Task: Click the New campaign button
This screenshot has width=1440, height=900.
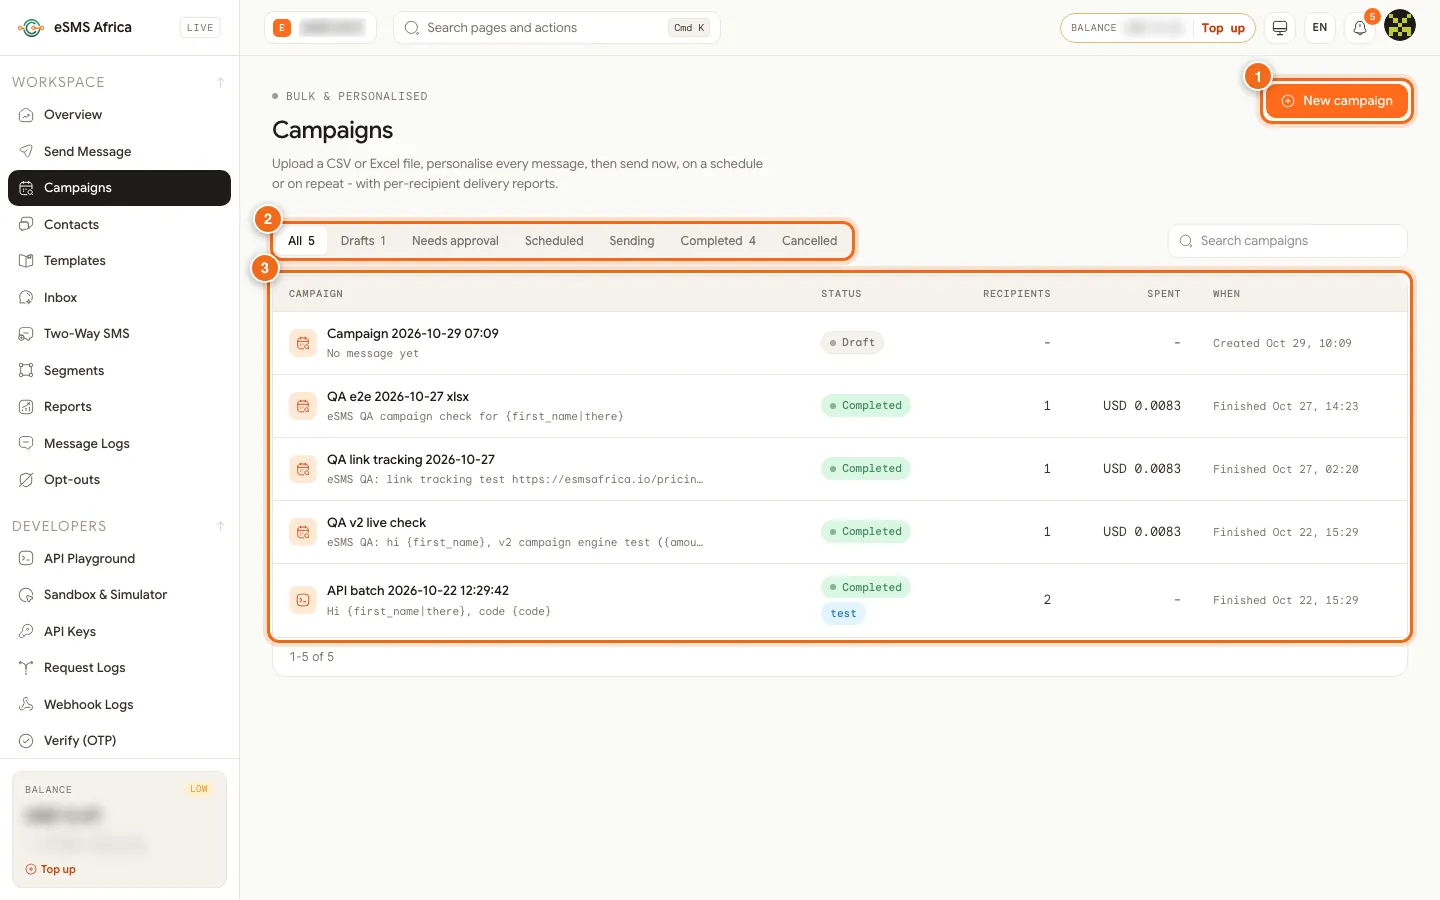Action: (x=1337, y=101)
